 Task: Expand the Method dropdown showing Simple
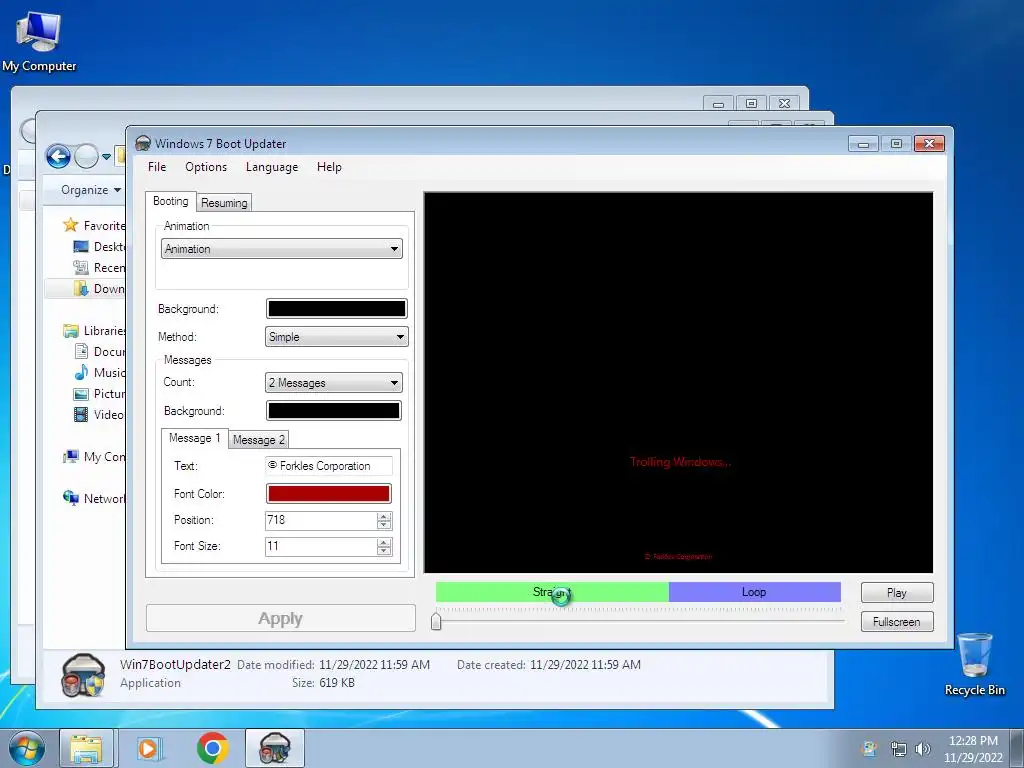(x=336, y=337)
